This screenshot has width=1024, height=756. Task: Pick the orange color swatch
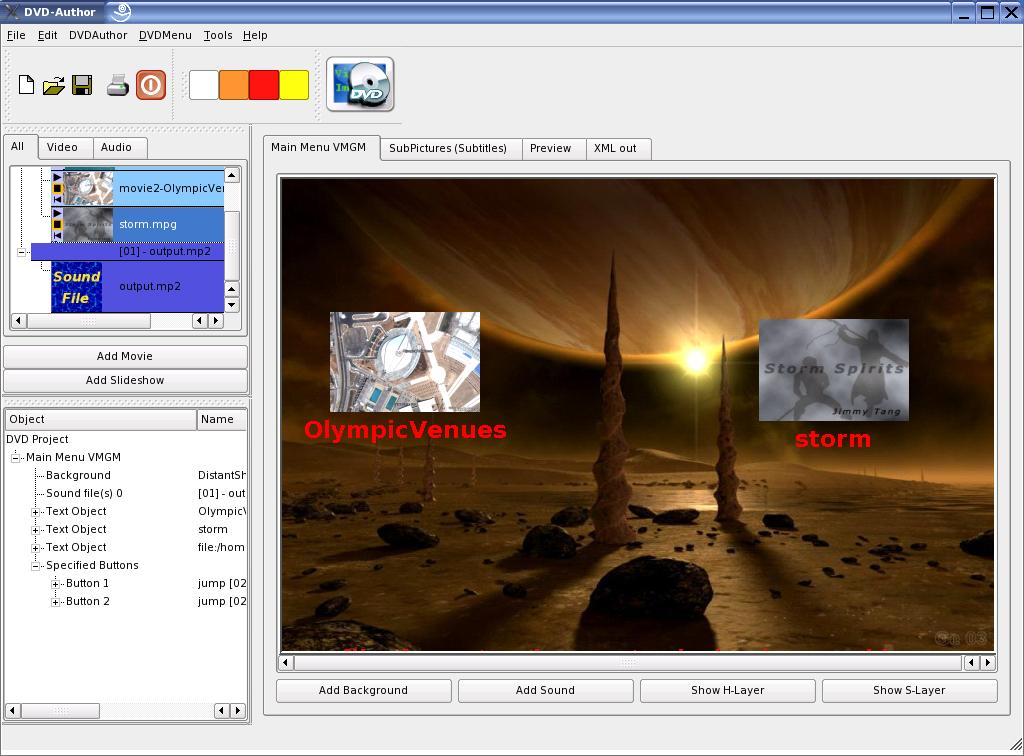(234, 86)
